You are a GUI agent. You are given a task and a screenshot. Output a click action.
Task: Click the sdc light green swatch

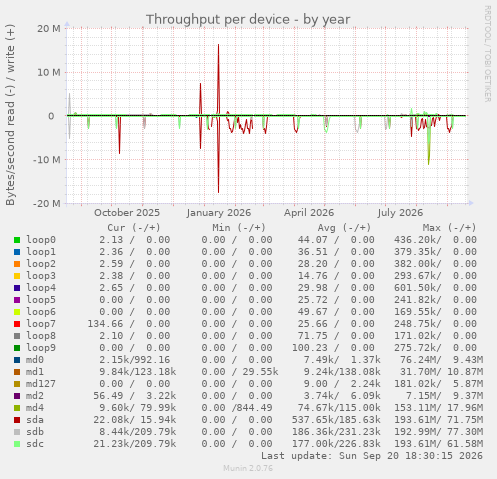tap(17, 444)
